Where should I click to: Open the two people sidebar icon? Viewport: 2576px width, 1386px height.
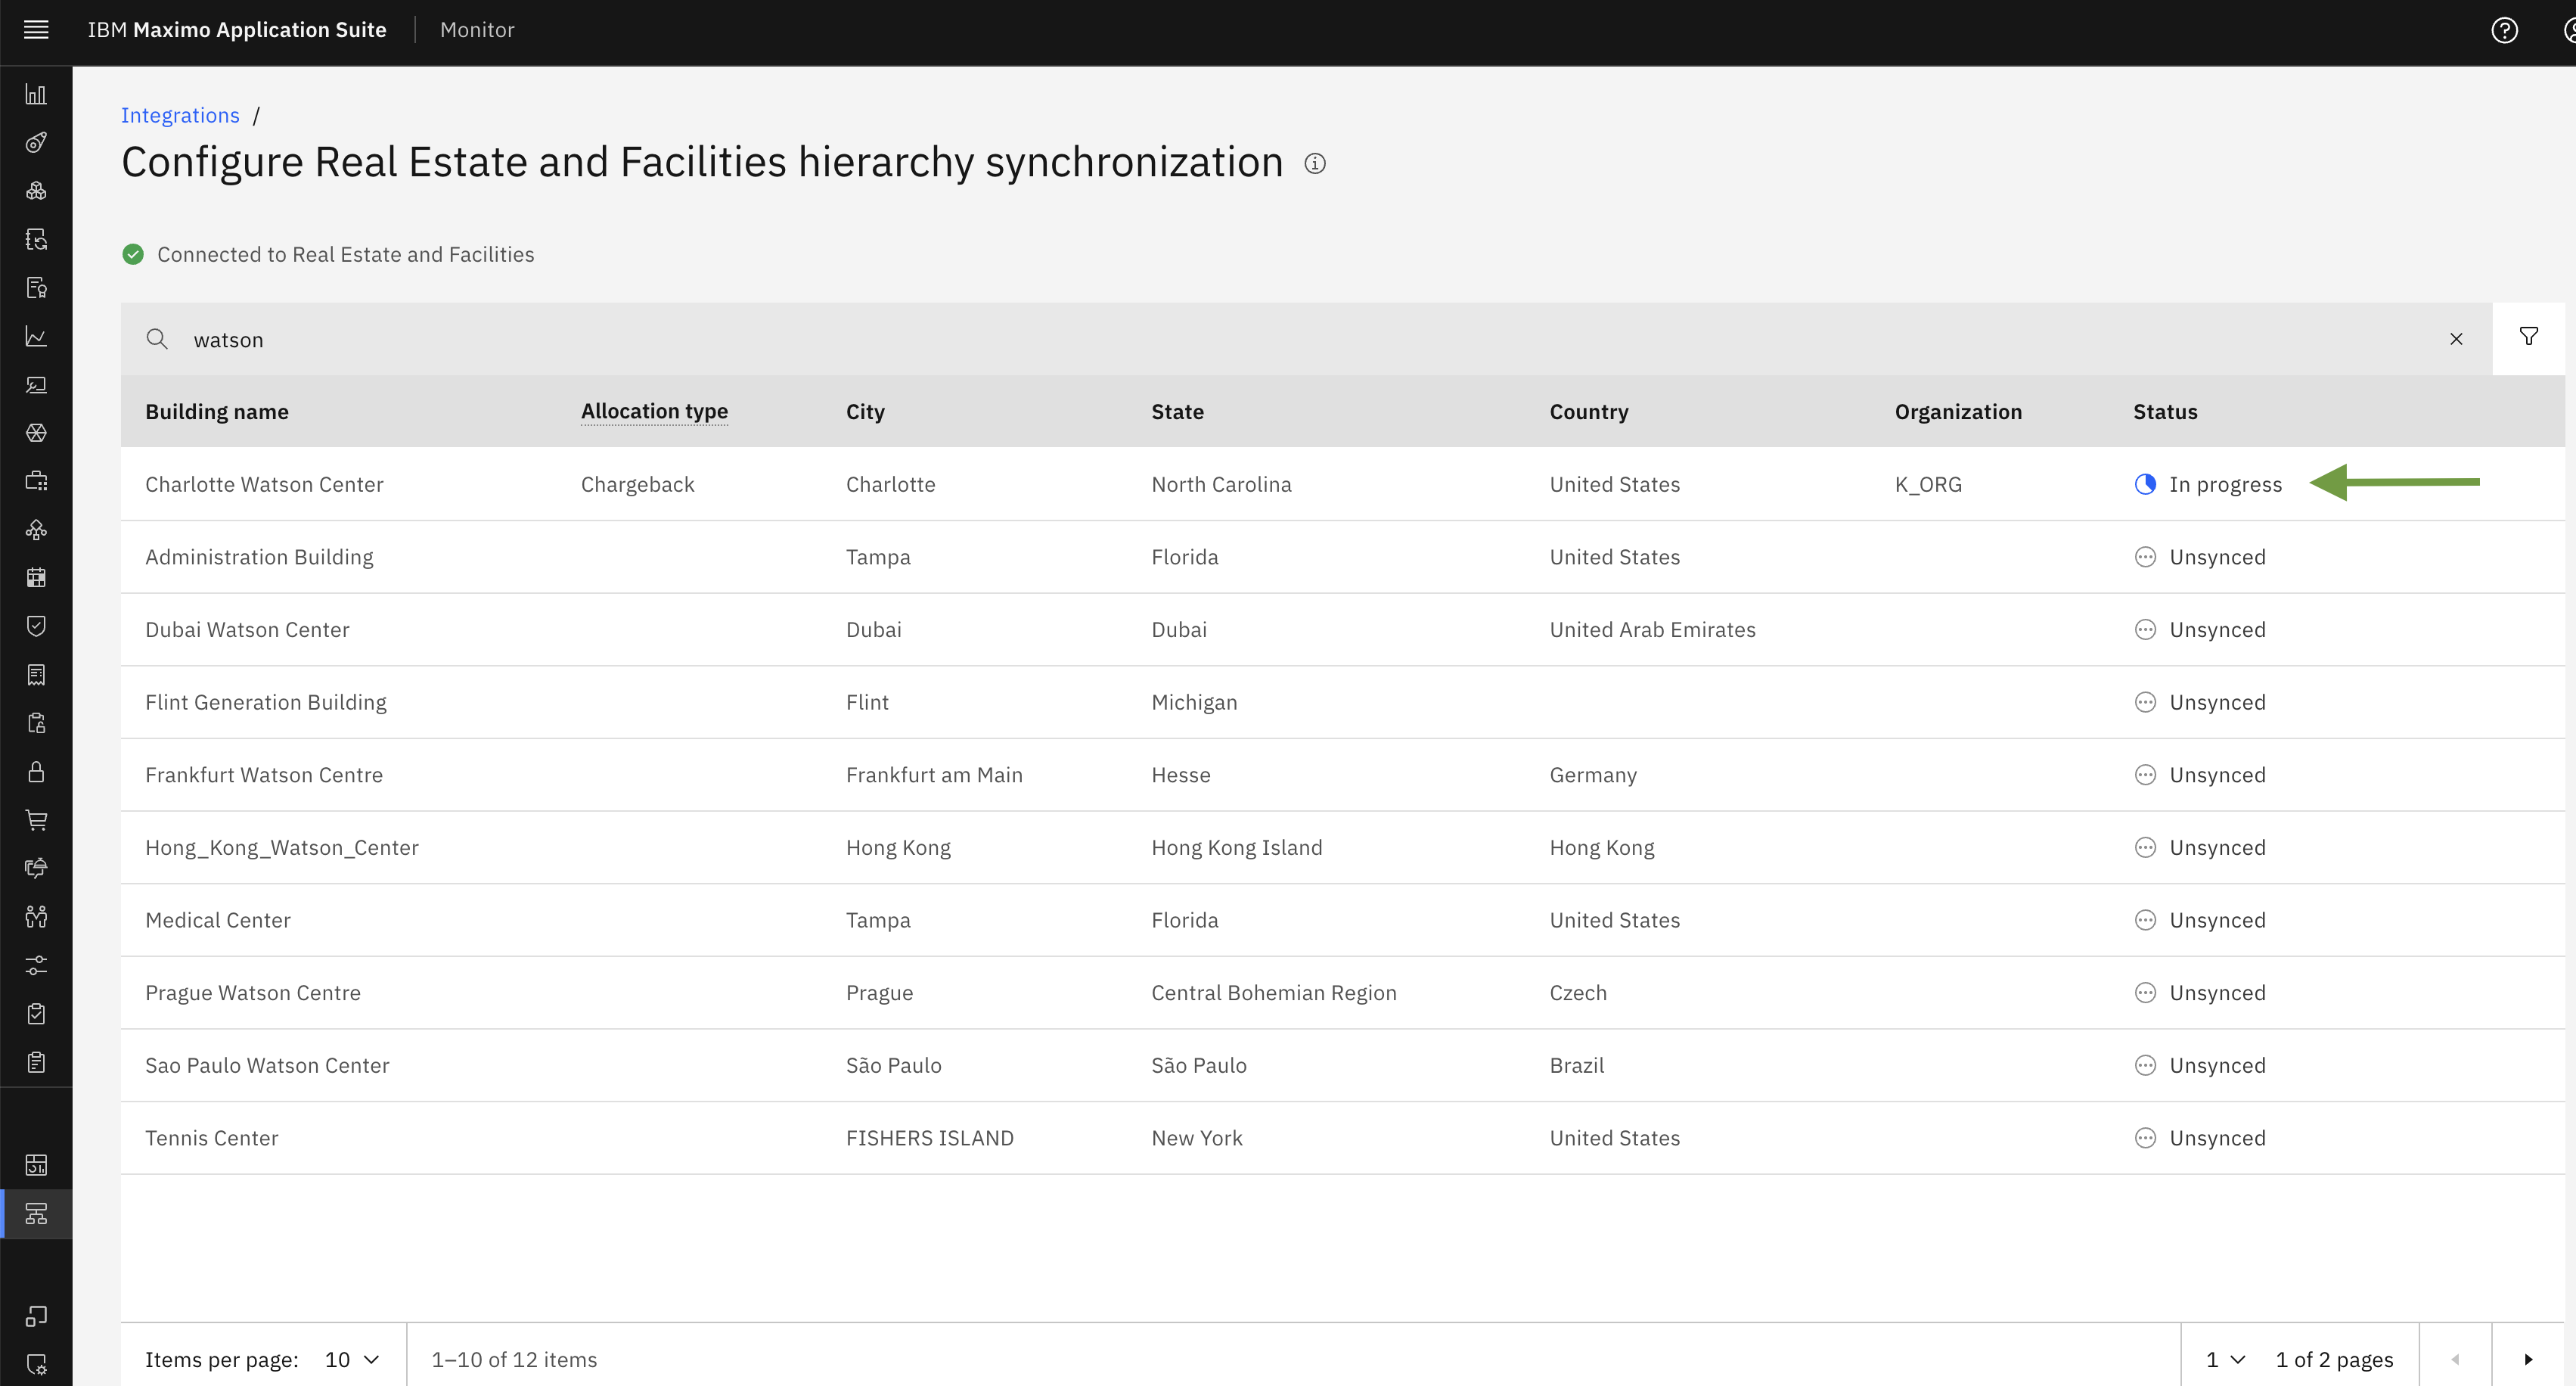pos(36,916)
